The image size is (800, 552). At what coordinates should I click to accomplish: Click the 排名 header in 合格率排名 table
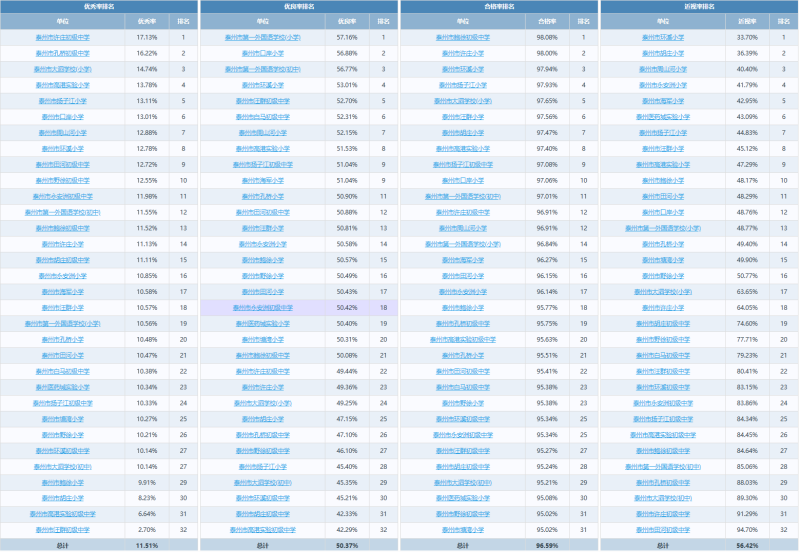(x=583, y=20)
